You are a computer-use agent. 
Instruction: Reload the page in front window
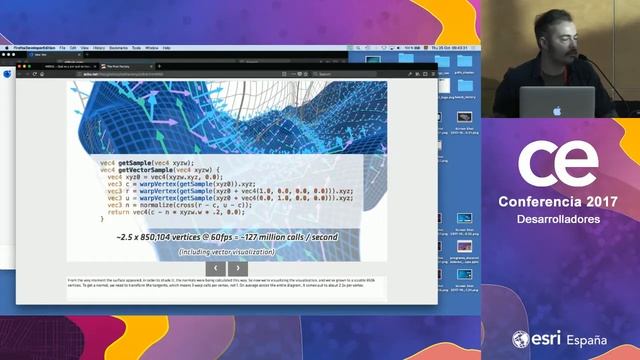tap(35, 74)
